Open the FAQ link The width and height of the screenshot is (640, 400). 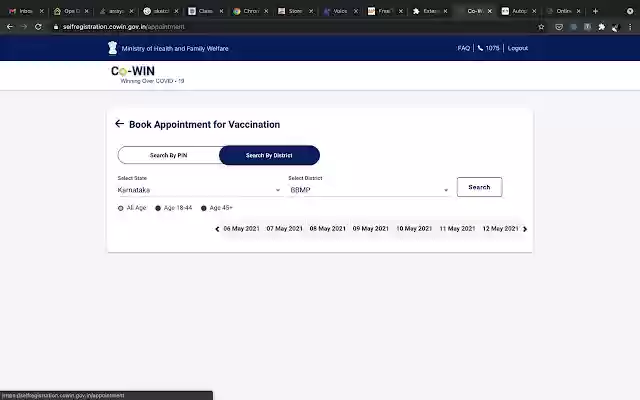pos(463,48)
